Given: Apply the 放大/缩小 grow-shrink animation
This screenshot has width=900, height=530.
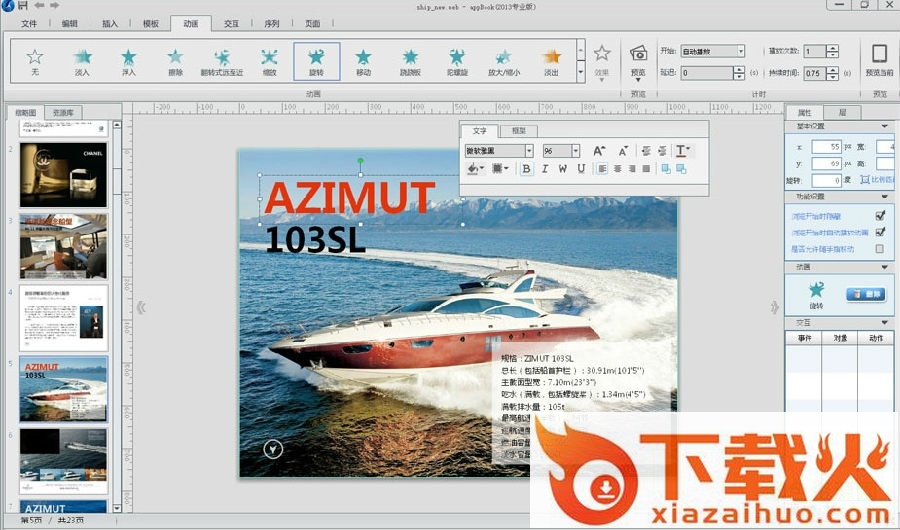Looking at the screenshot, I should pos(504,61).
